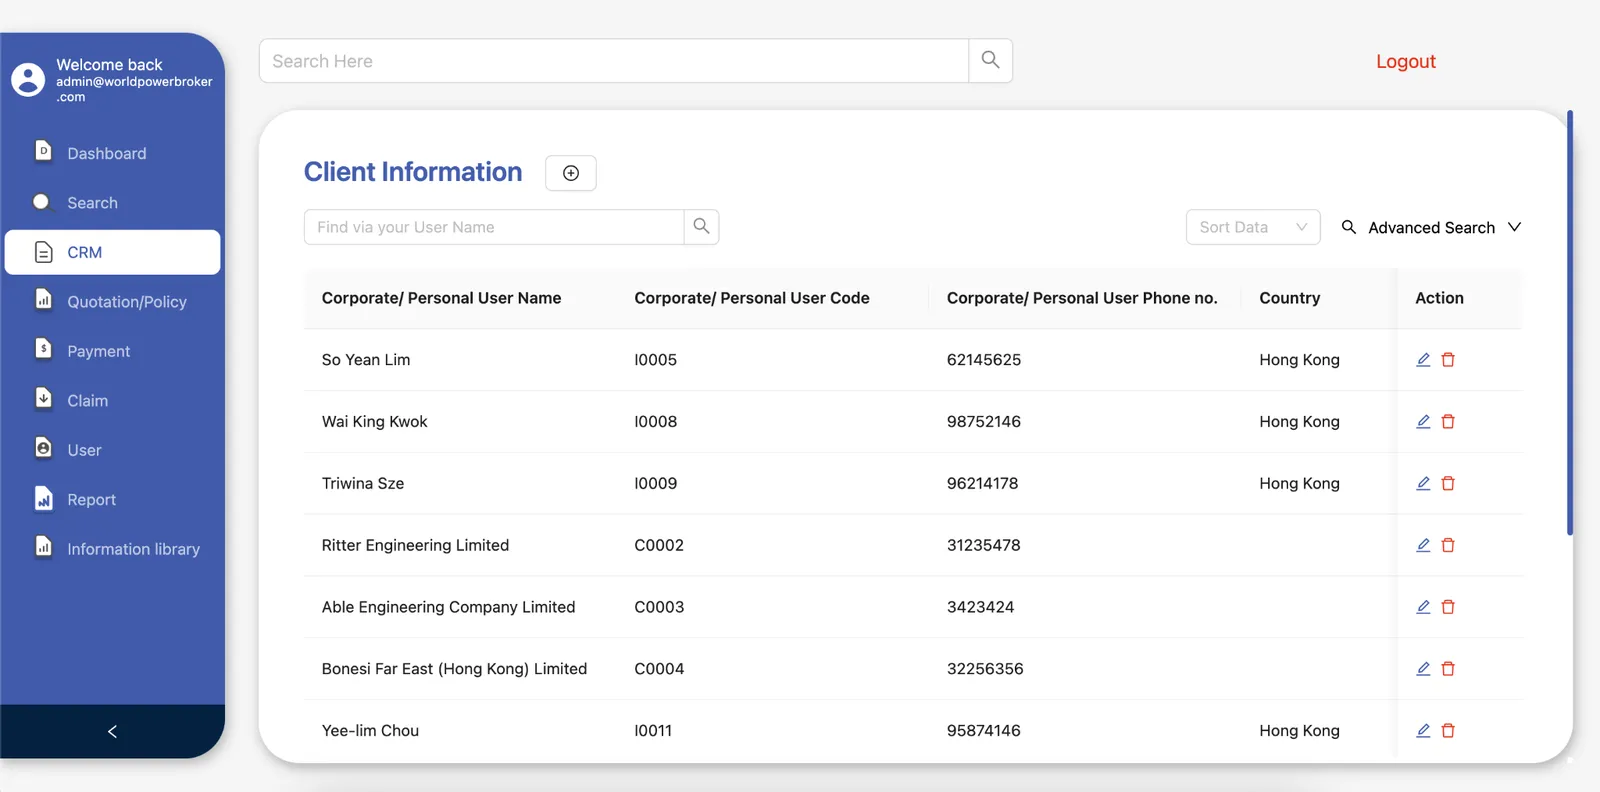Delete Bonesi Far East (Hong Kong) Limited
Screen dimensions: 1600x792
coord(1448,669)
